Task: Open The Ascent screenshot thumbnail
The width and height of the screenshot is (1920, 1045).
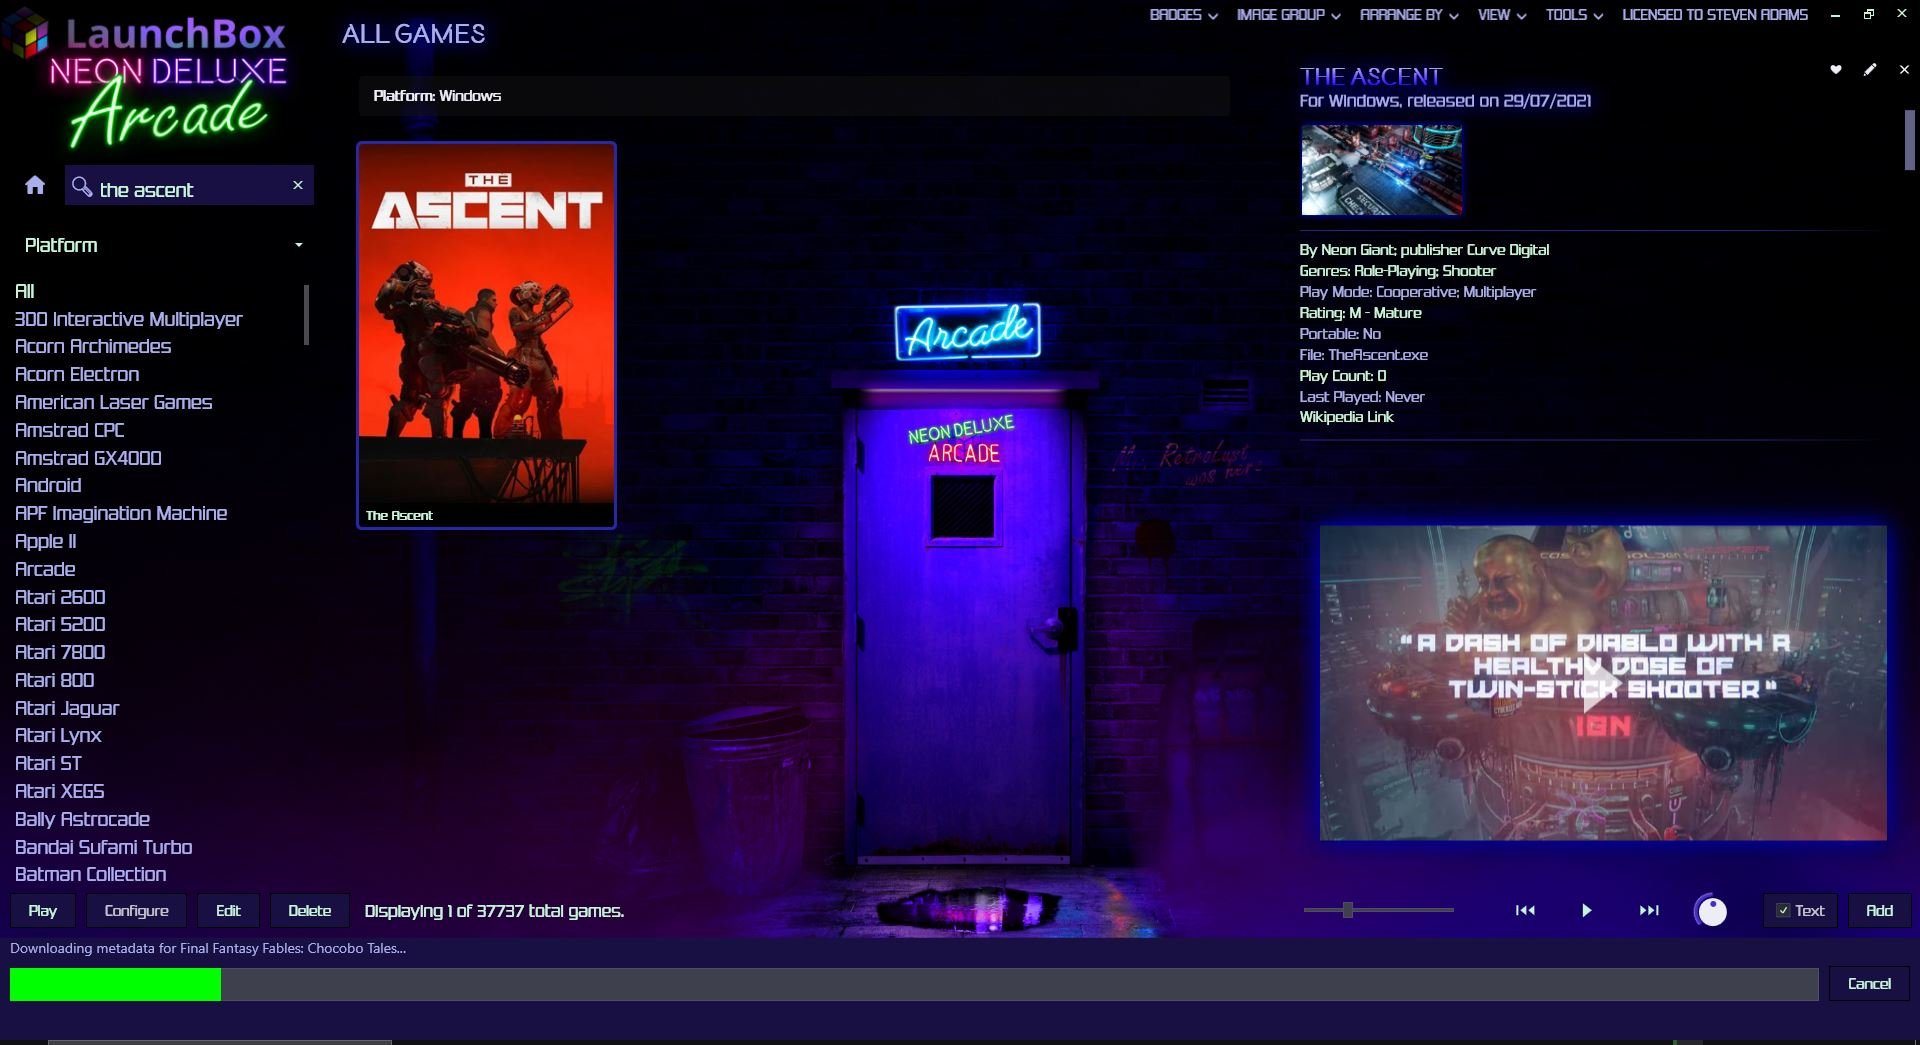Action: (1381, 170)
